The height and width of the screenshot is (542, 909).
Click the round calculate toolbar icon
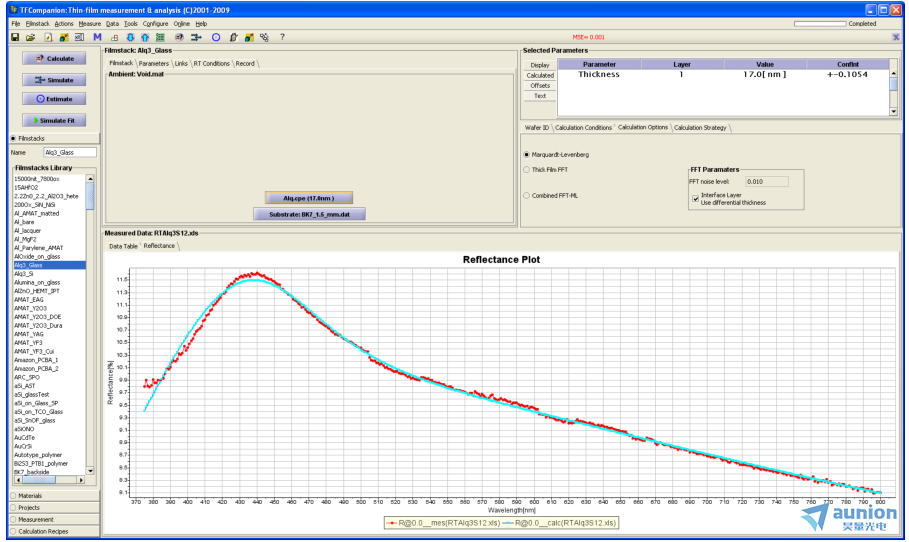(179, 37)
